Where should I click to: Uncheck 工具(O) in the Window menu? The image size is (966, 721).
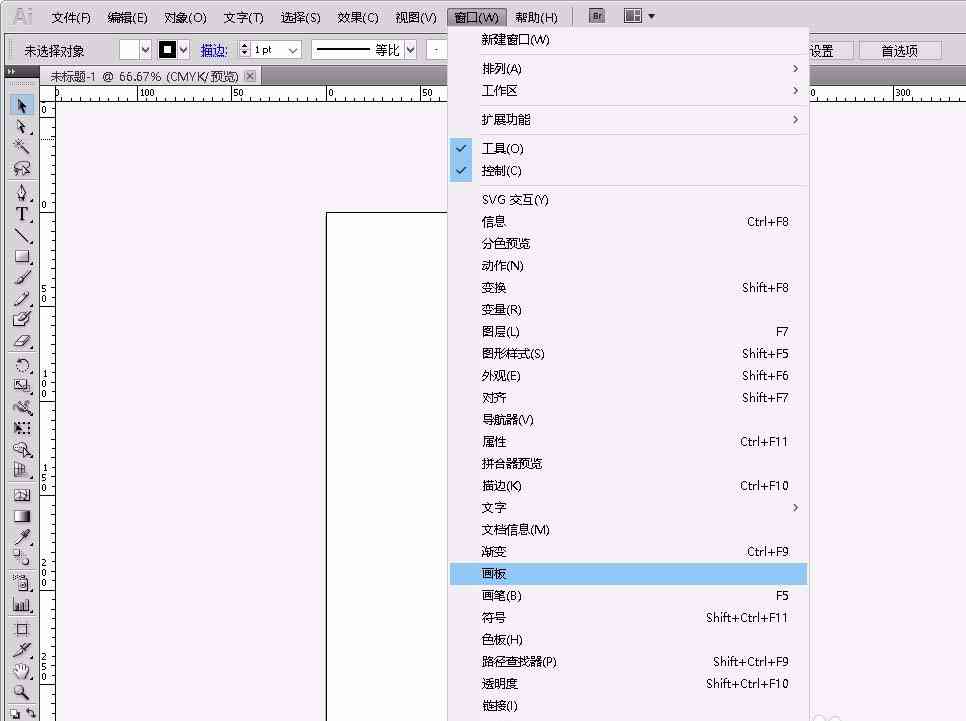pos(628,149)
